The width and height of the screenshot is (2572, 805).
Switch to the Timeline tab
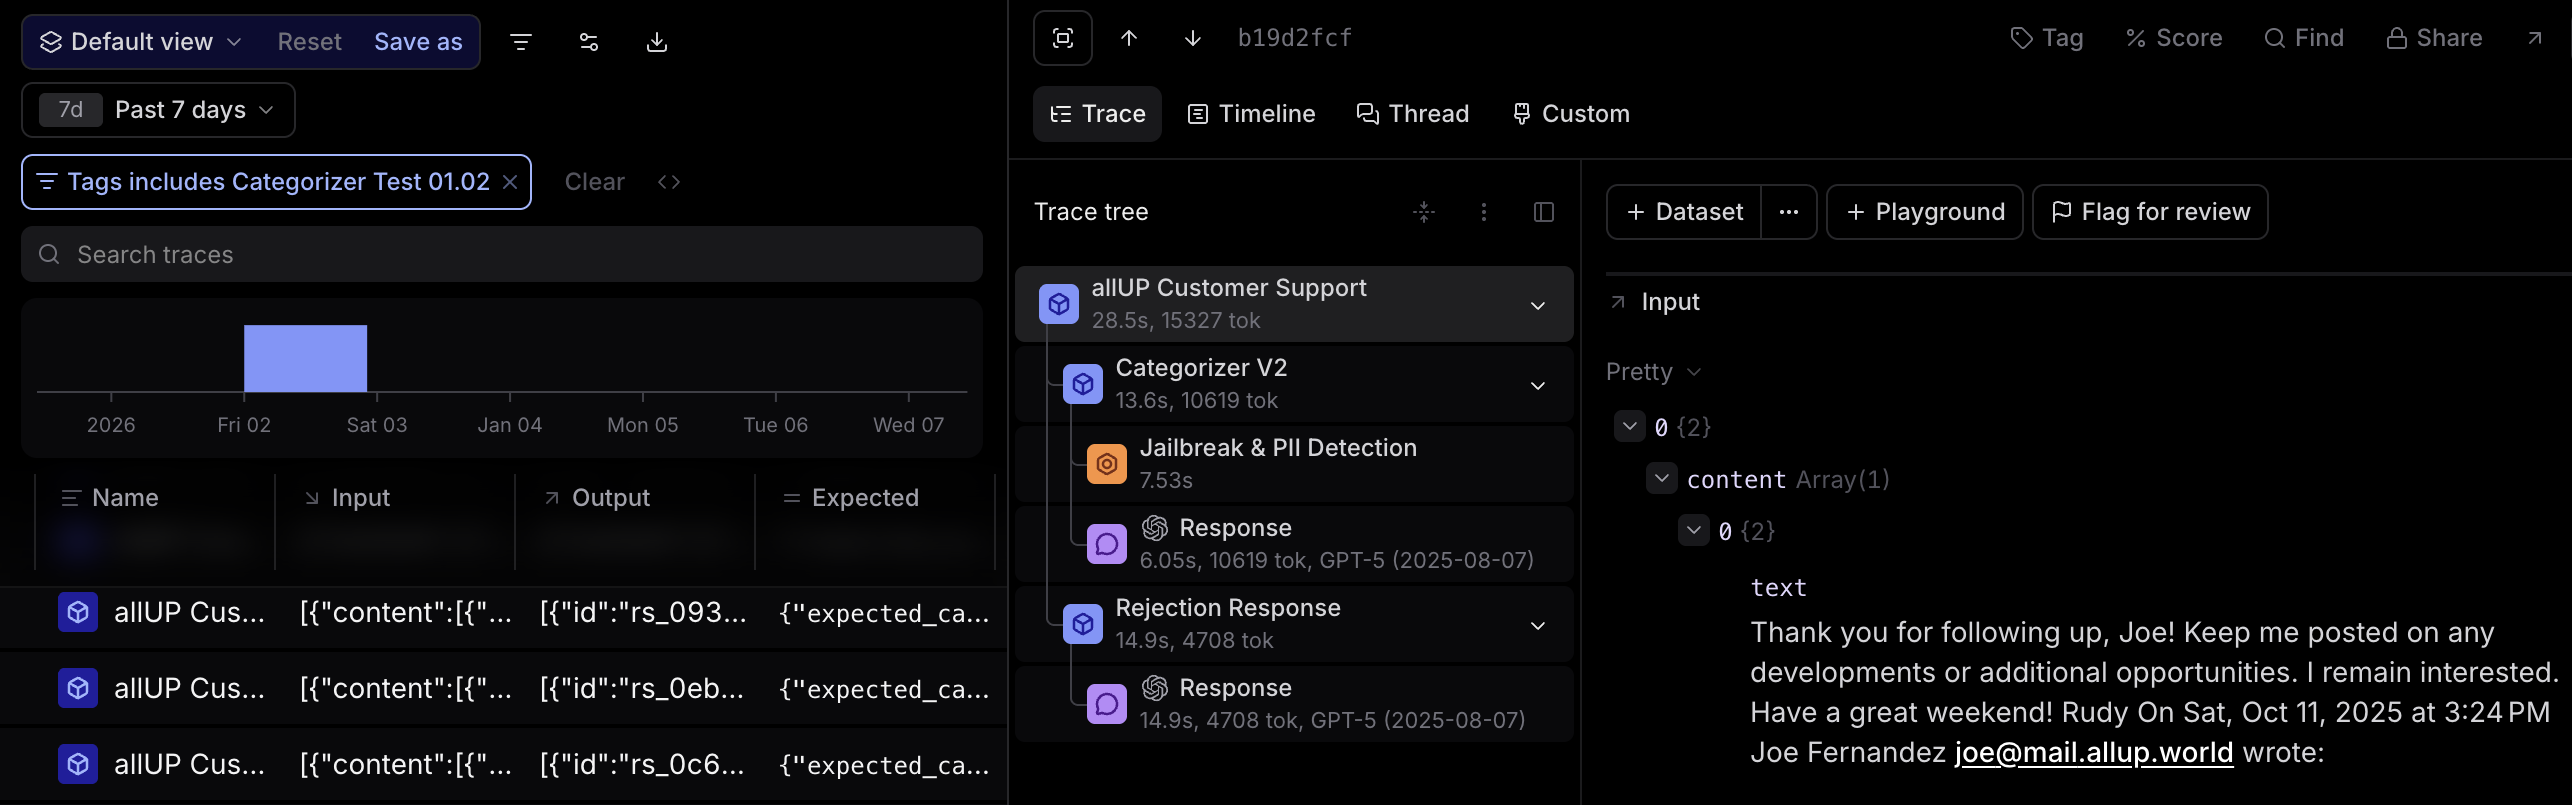coord(1251,114)
